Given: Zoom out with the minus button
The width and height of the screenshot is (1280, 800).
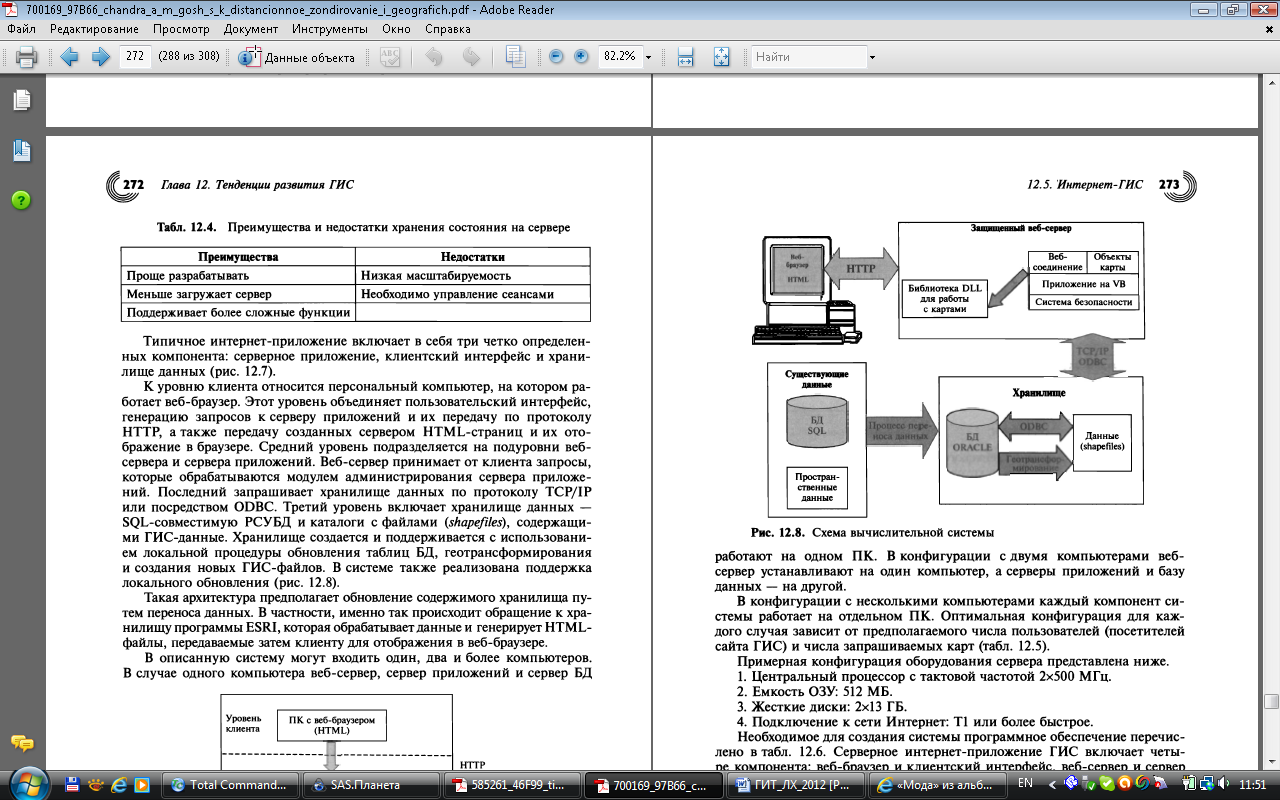Looking at the screenshot, I should coord(556,57).
